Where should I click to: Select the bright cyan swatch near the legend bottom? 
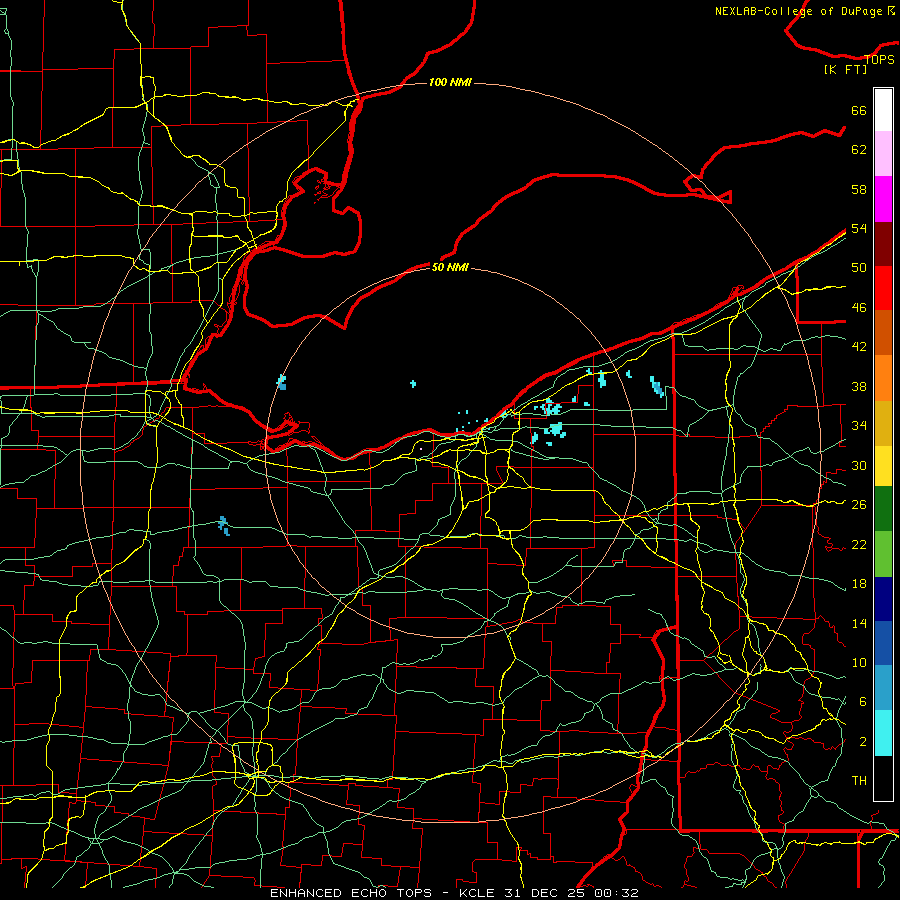883,733
